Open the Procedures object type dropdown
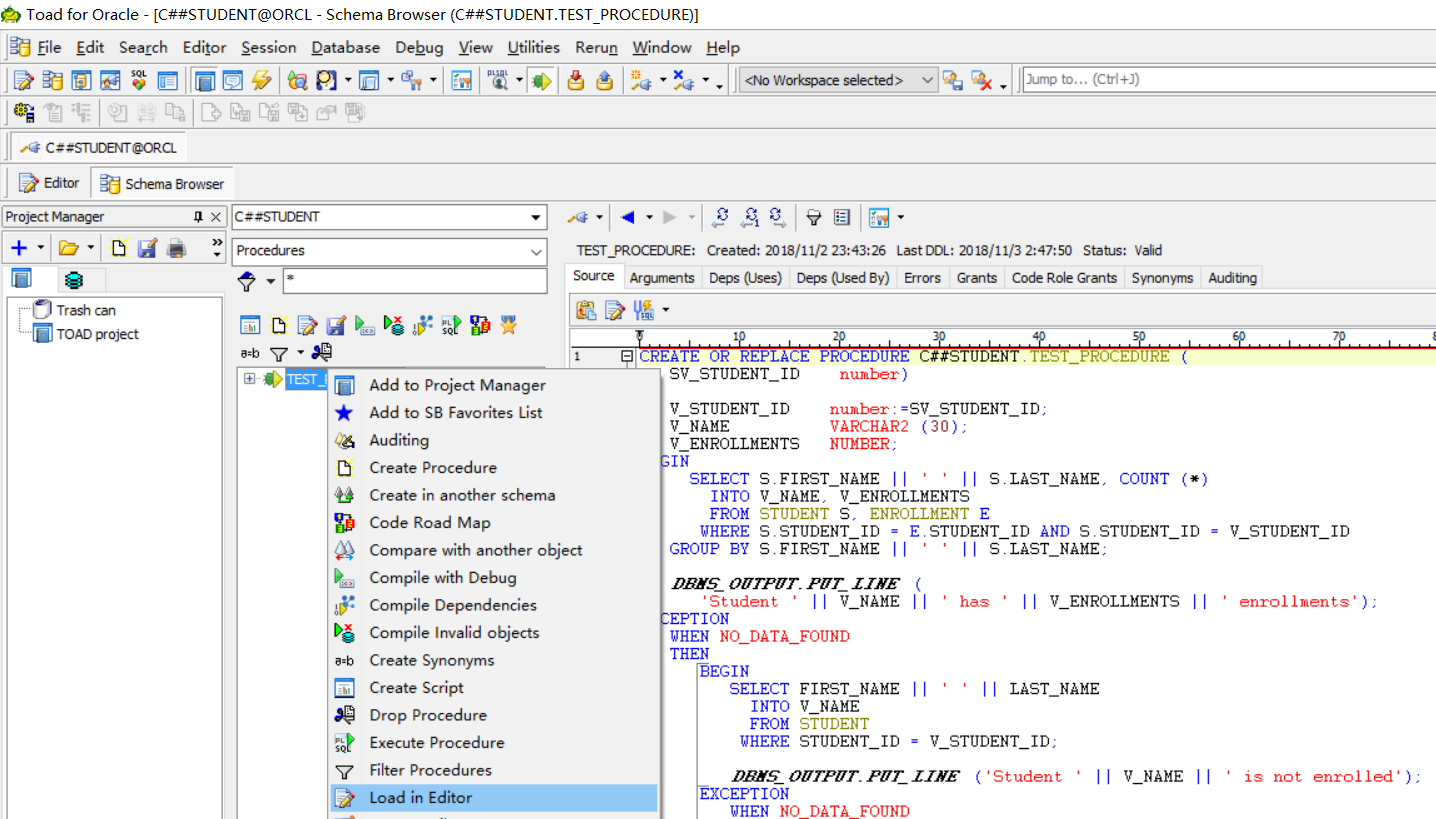This screenshot has height=819, width=1436. point(537,251)
